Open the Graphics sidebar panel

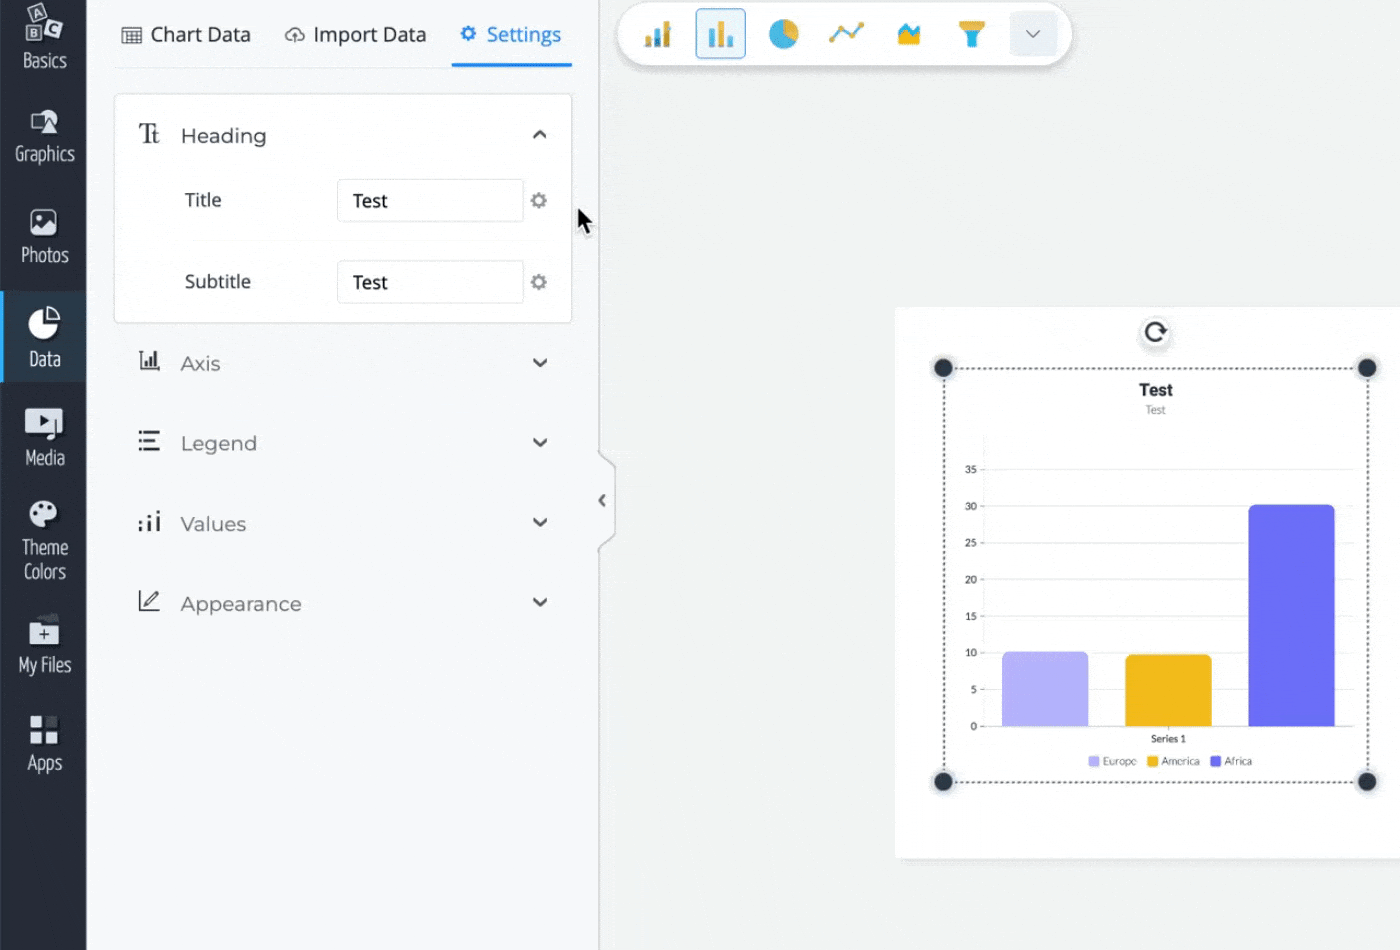click(x=44, y=136)
